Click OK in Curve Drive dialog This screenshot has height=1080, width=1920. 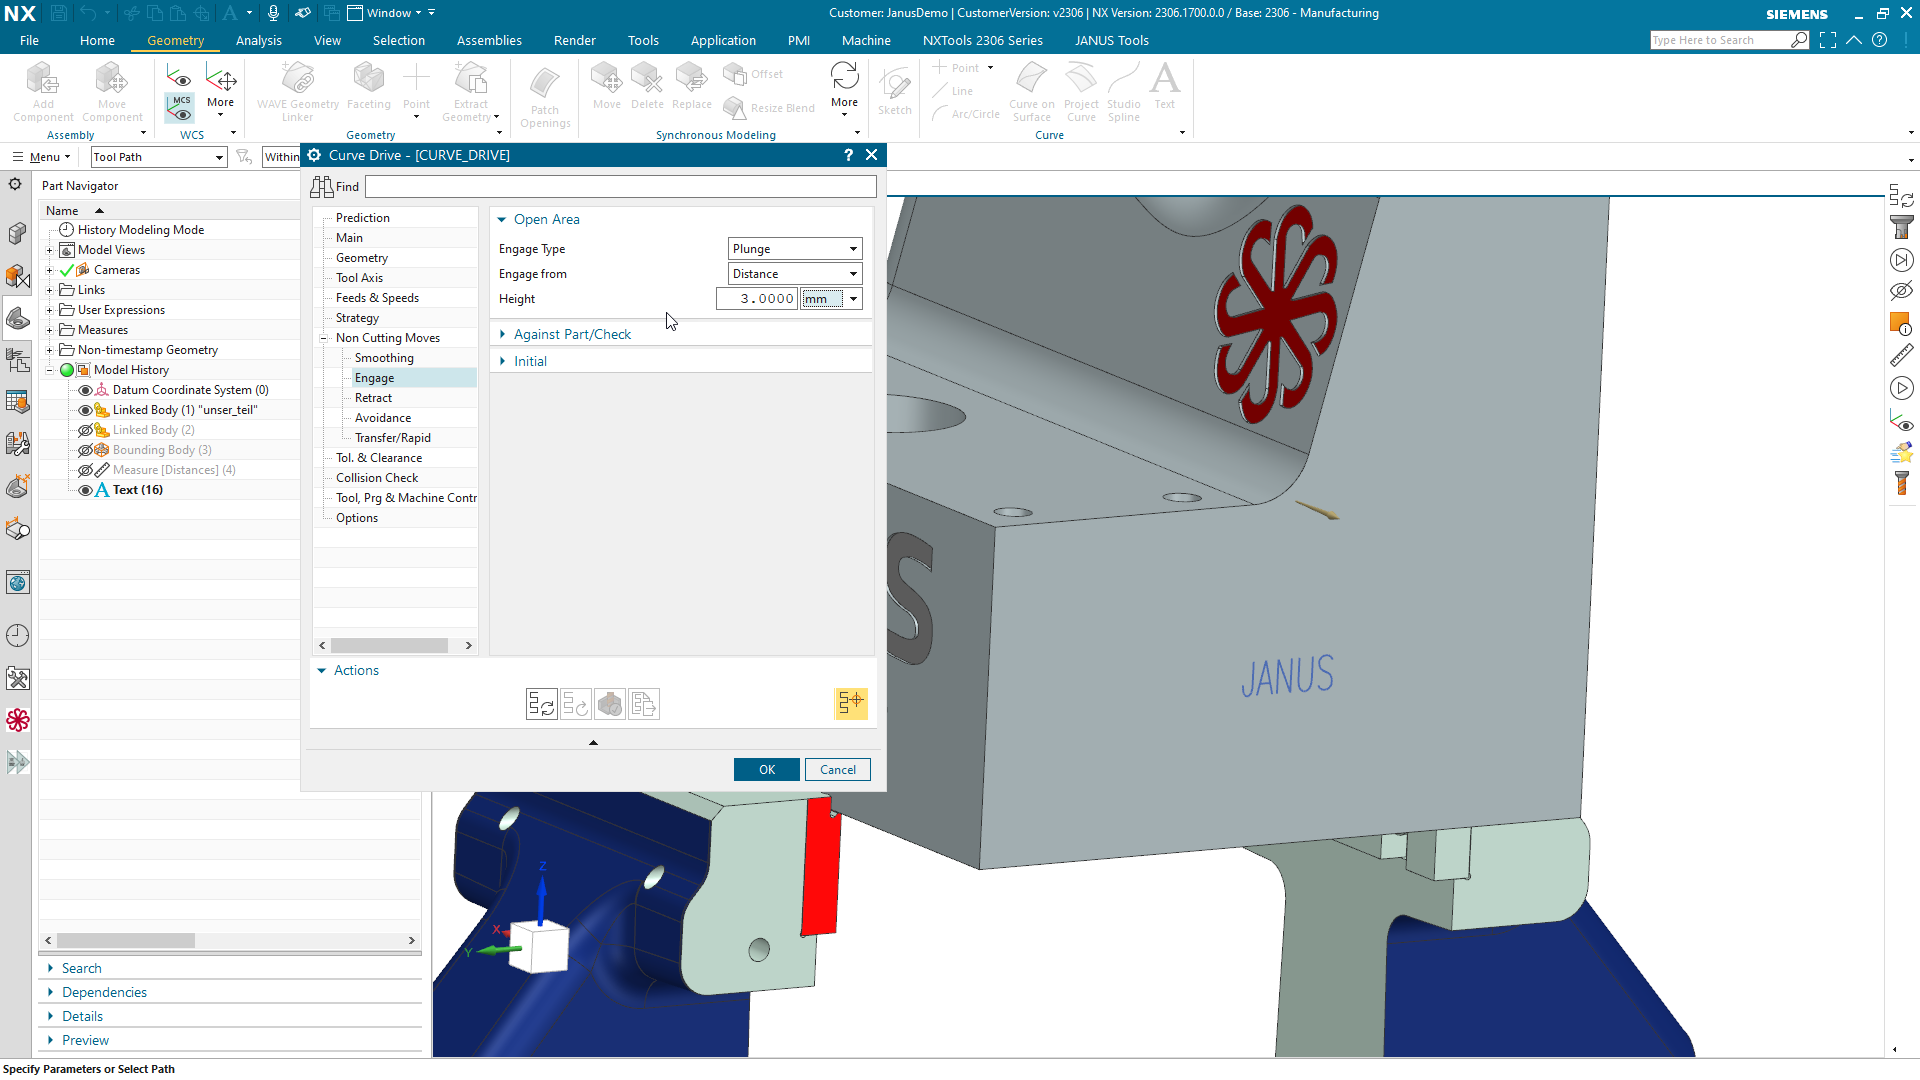[x=767, y=769]
